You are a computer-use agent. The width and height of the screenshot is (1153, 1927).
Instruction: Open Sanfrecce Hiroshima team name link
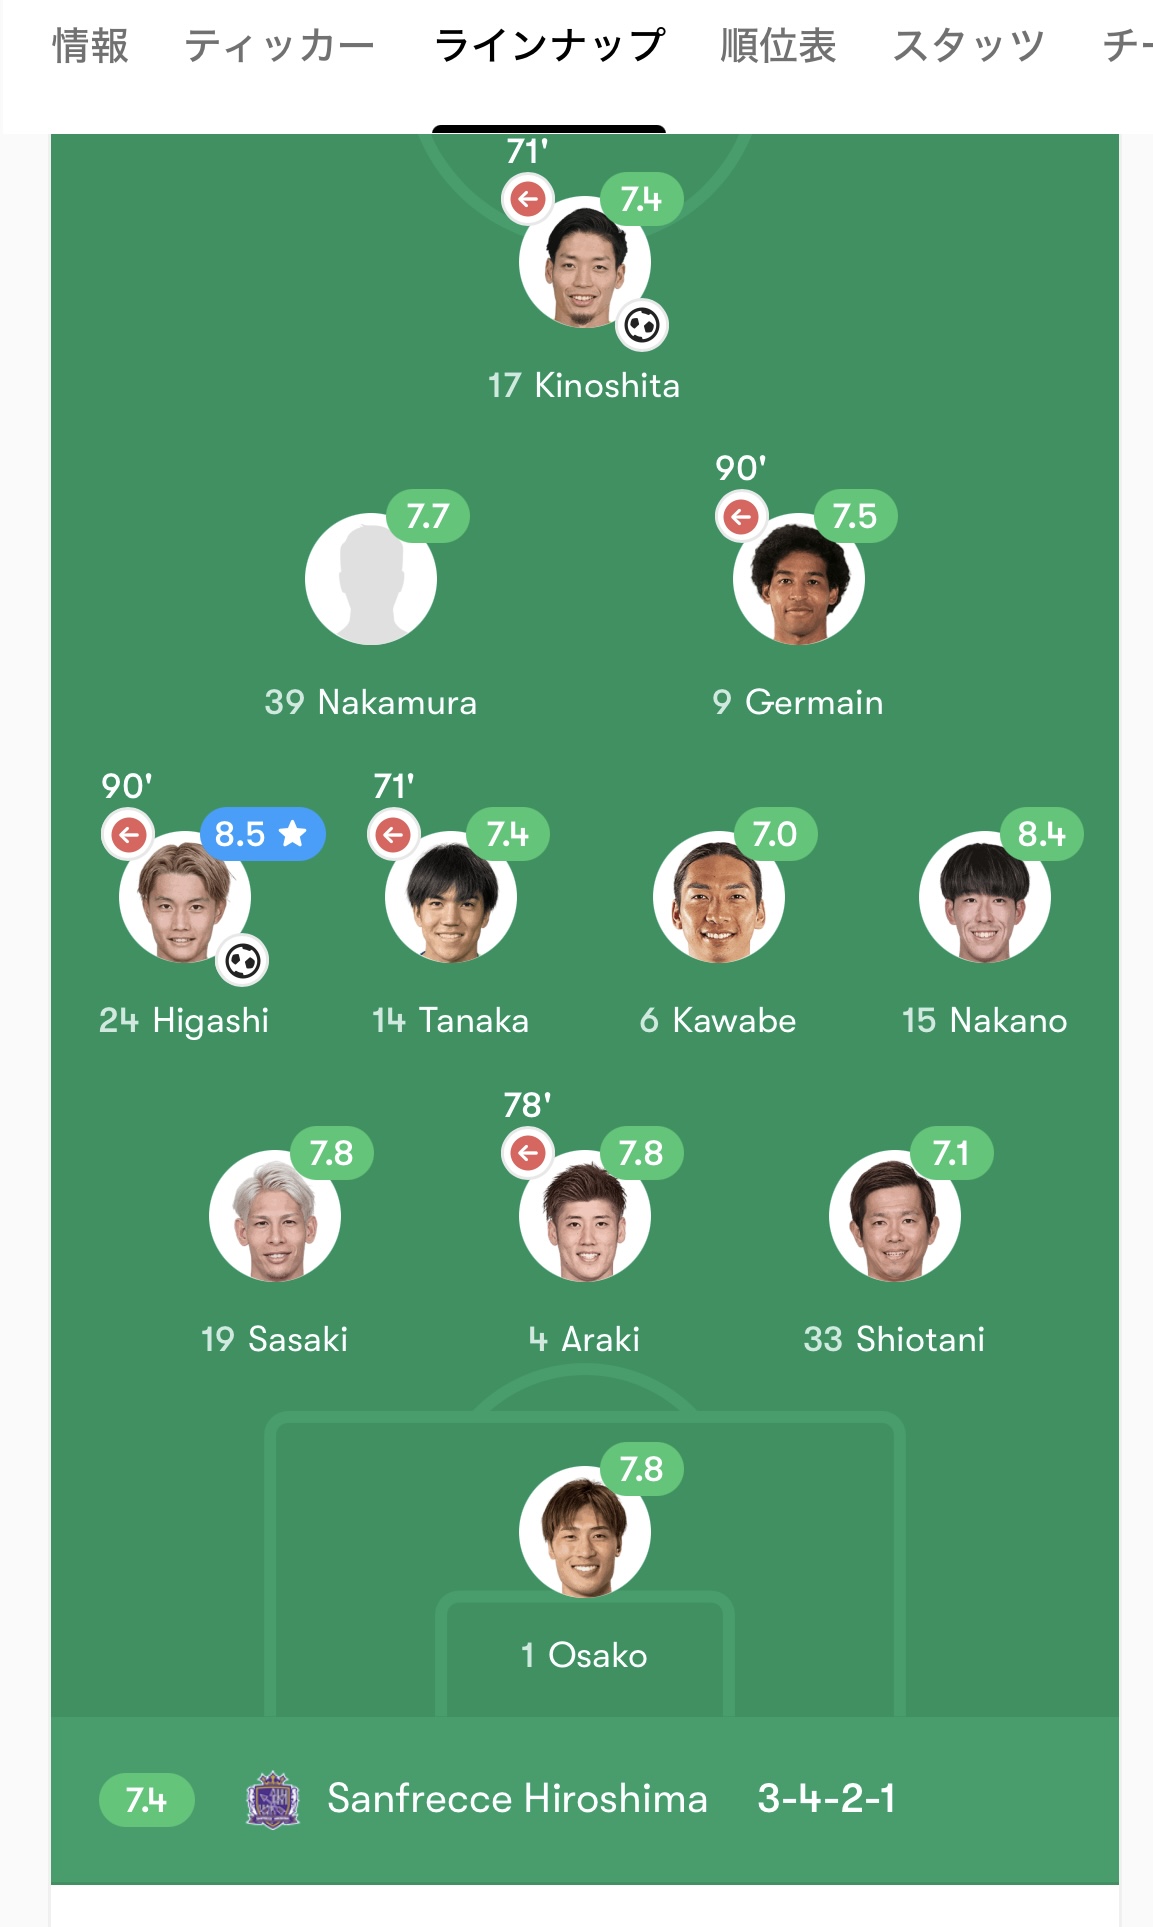[517, 1799]
